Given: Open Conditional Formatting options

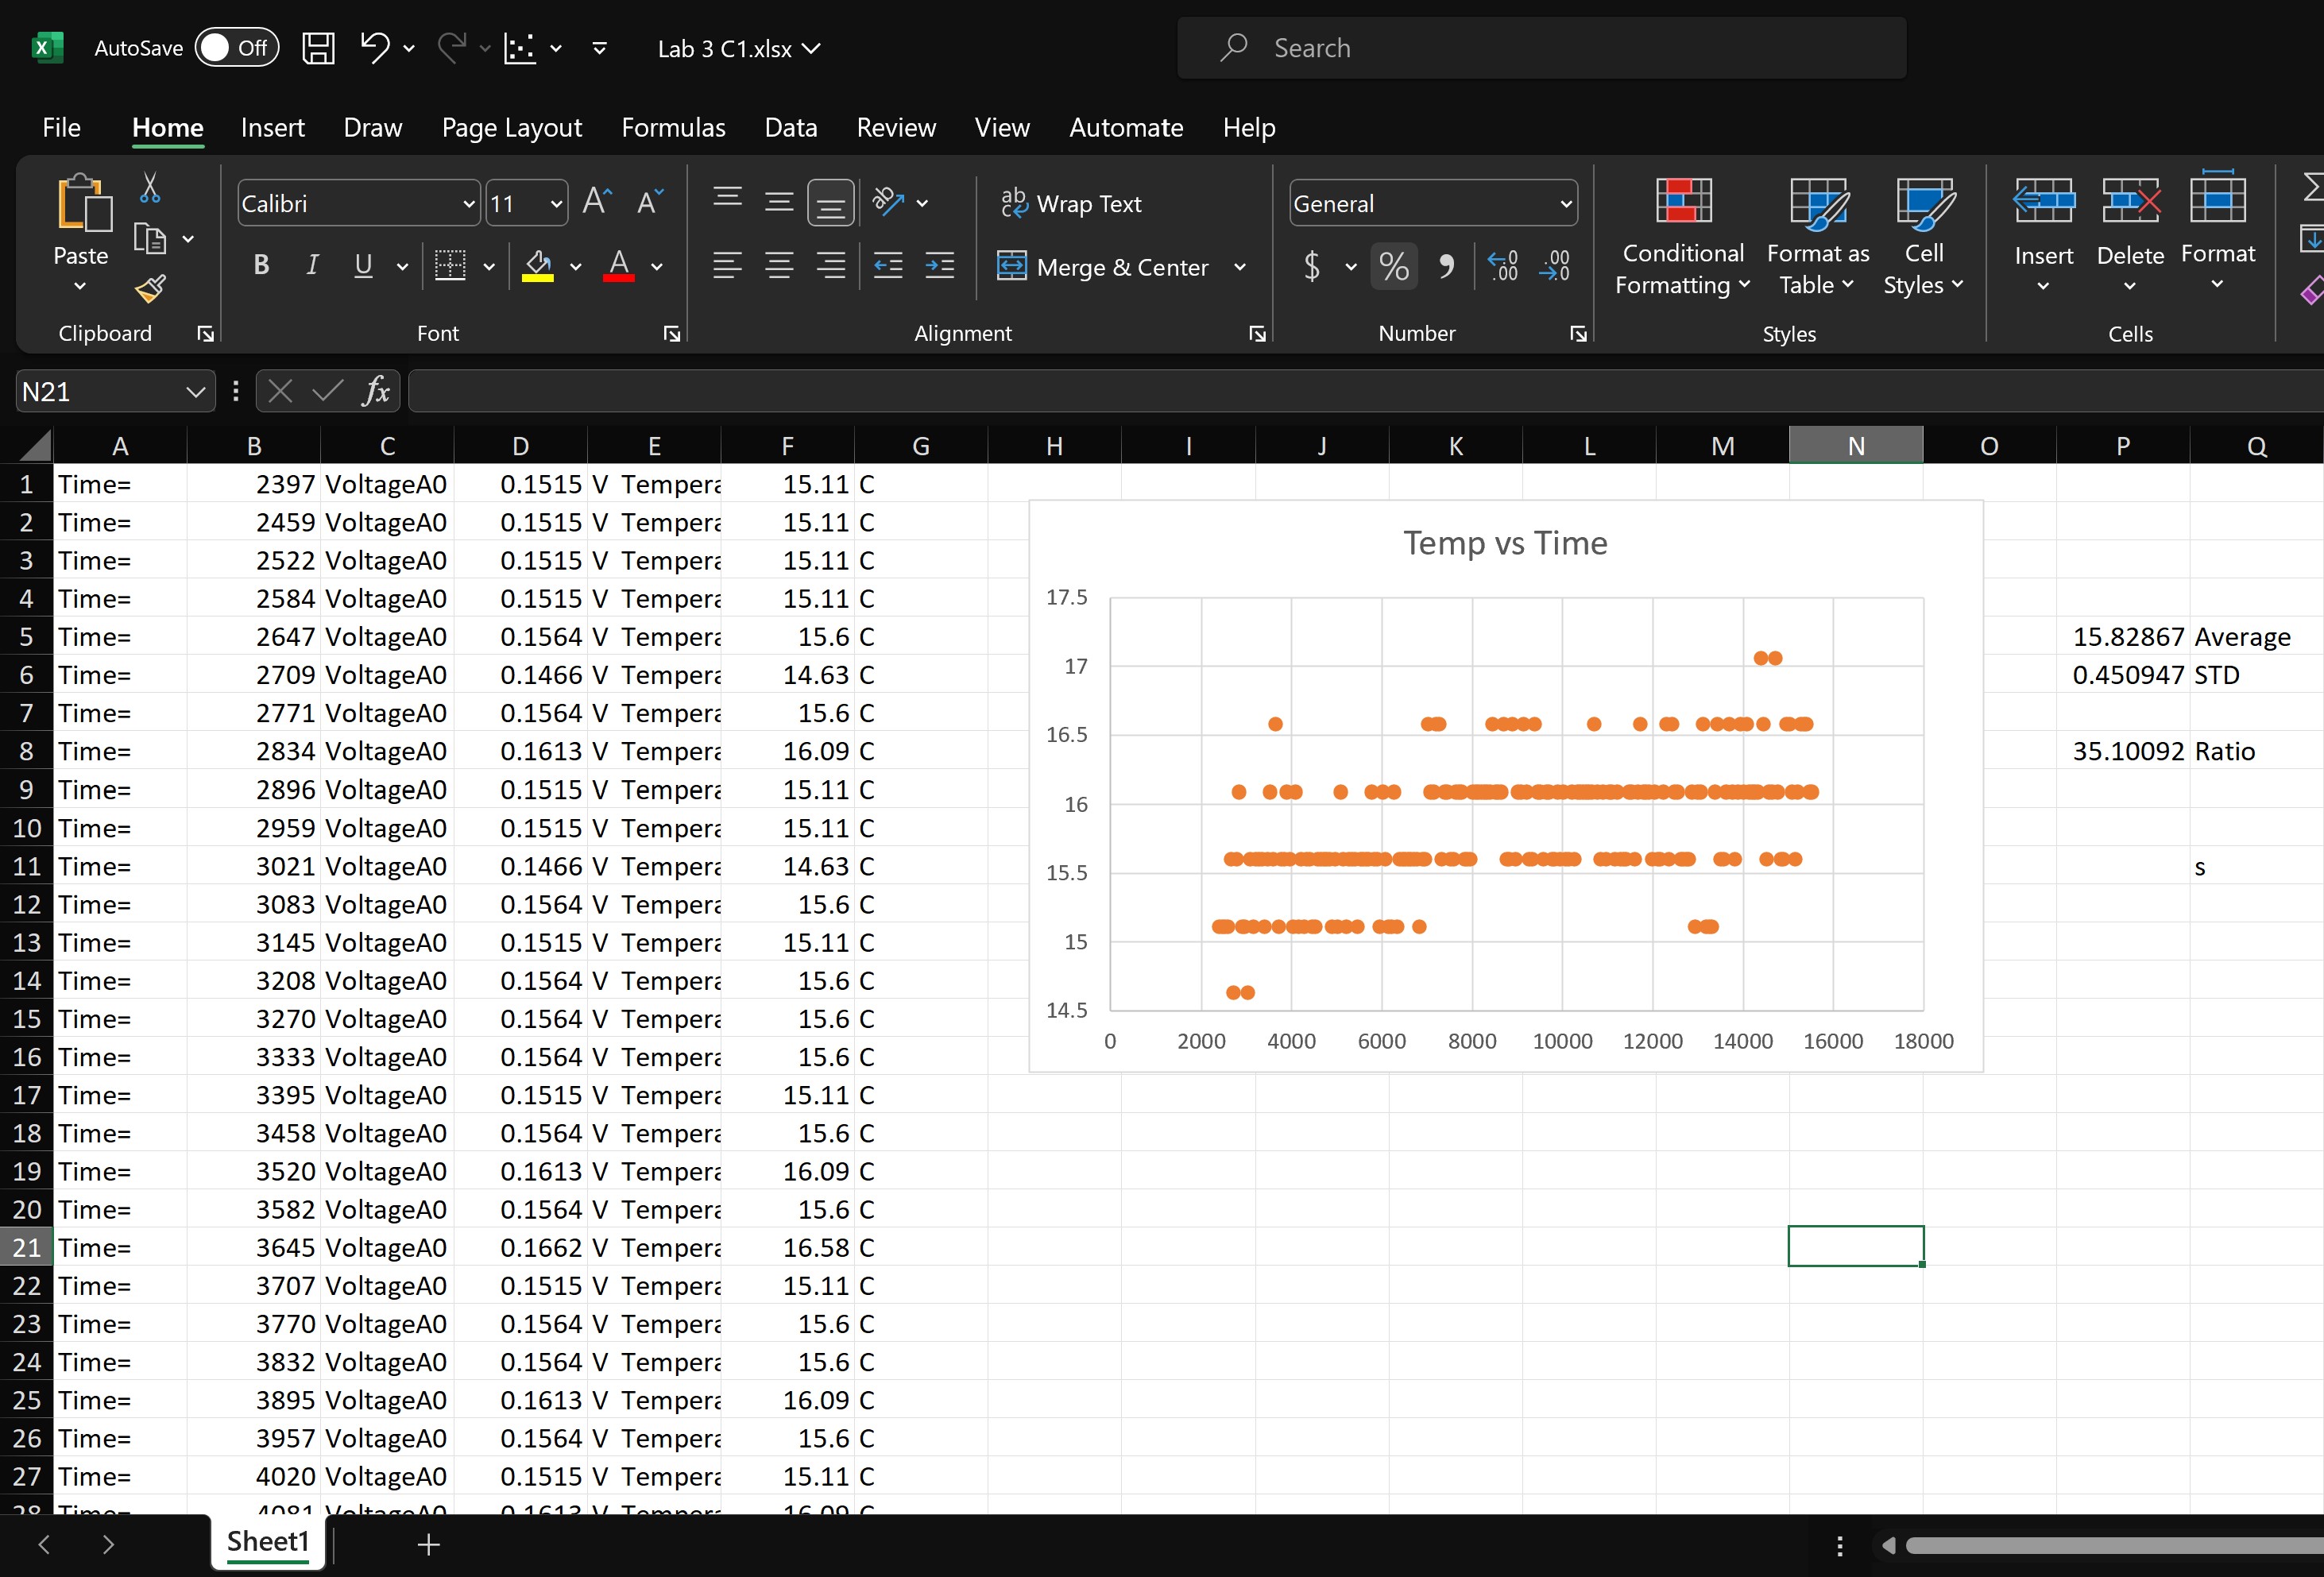Looking at the screenshot, I should point(1681,237).
